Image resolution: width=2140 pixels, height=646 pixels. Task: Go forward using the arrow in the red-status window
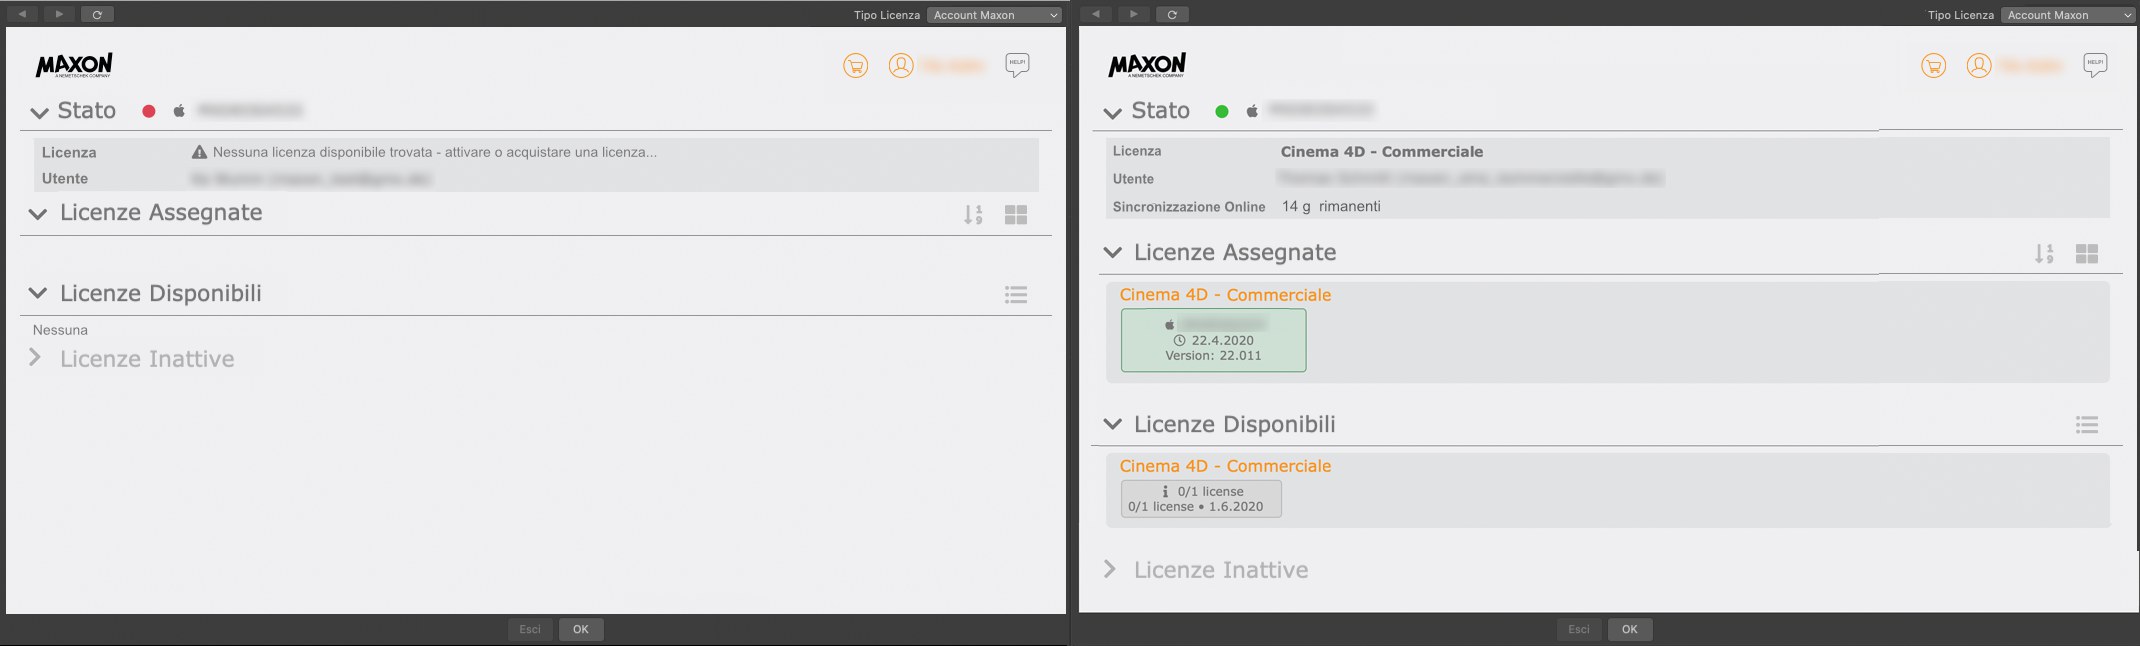59,14
